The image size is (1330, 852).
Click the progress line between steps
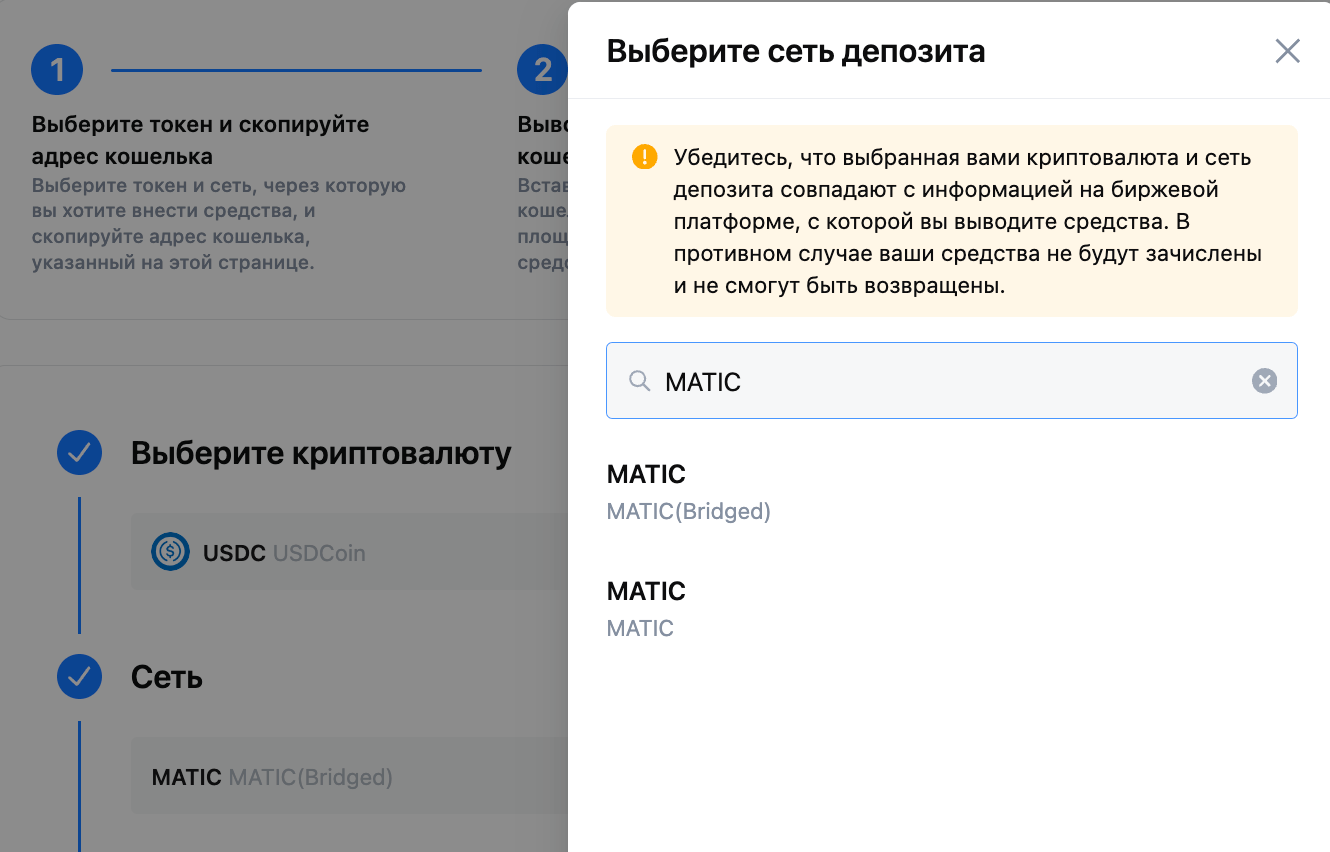(296, 70)
